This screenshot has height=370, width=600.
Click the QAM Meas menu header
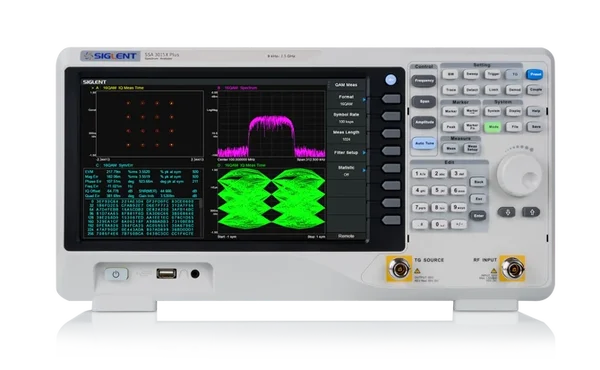point(346,85)
